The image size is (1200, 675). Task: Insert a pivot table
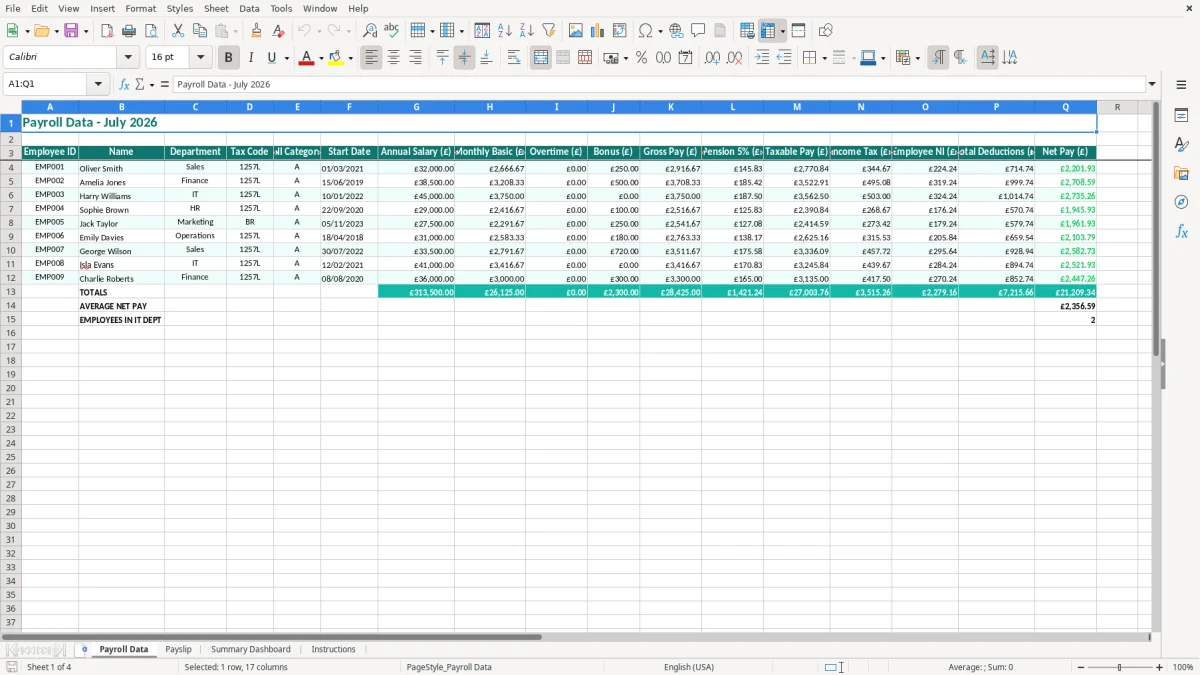[x=620, y=31]
